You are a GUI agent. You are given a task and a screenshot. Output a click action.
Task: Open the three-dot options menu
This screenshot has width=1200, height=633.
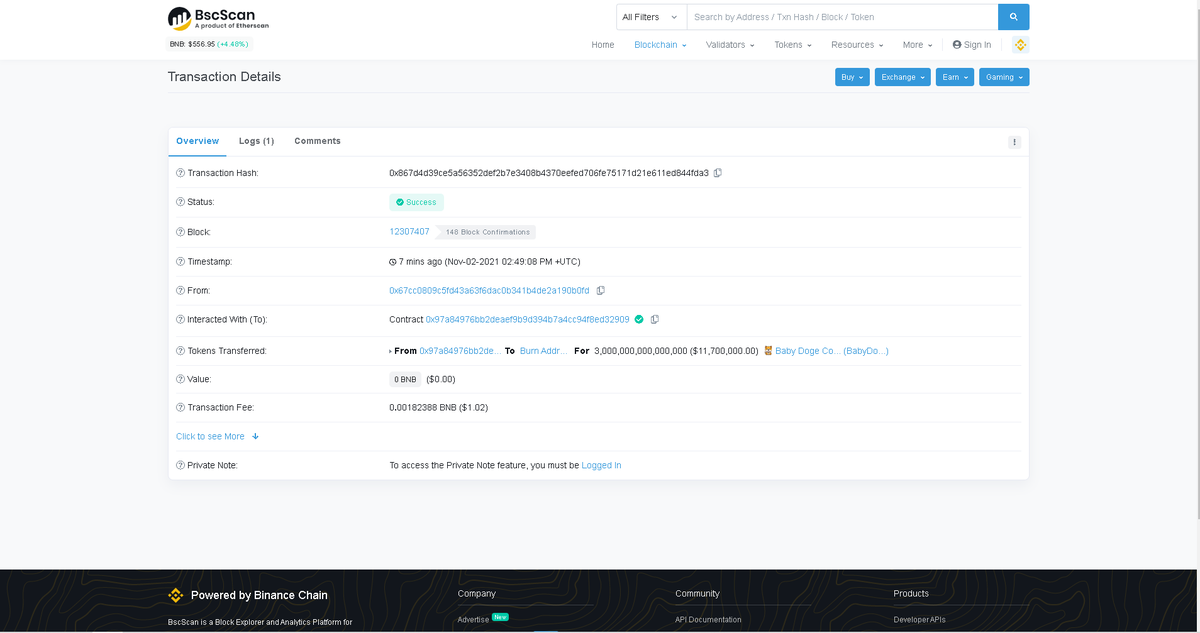click(x=1014, y=142)
